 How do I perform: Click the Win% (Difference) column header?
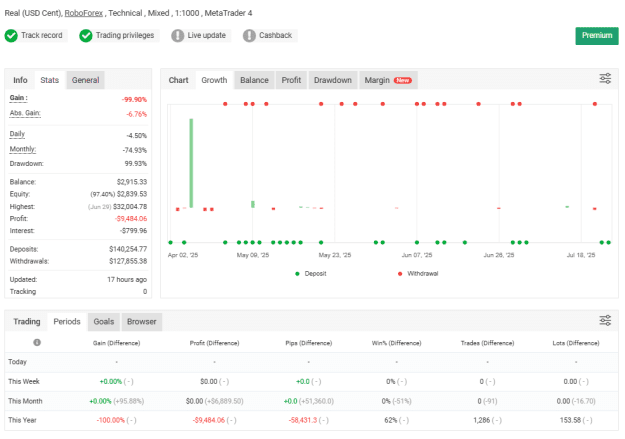coord(397,343)
